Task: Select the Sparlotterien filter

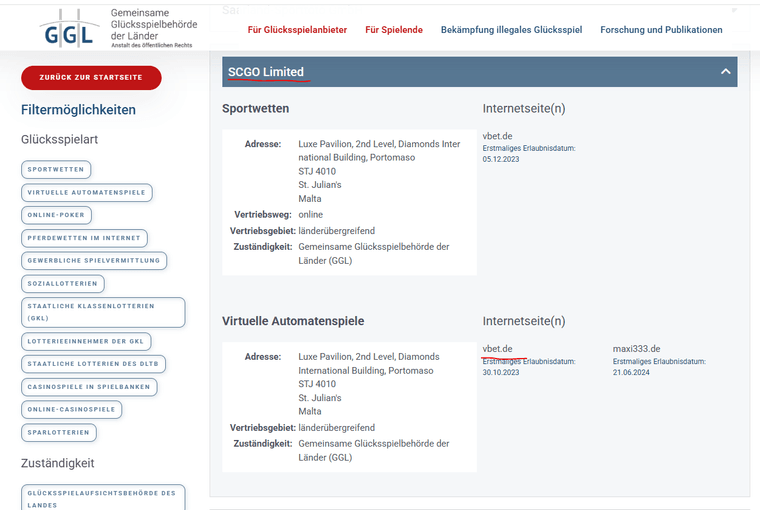Action: click(x=59, y=432)
